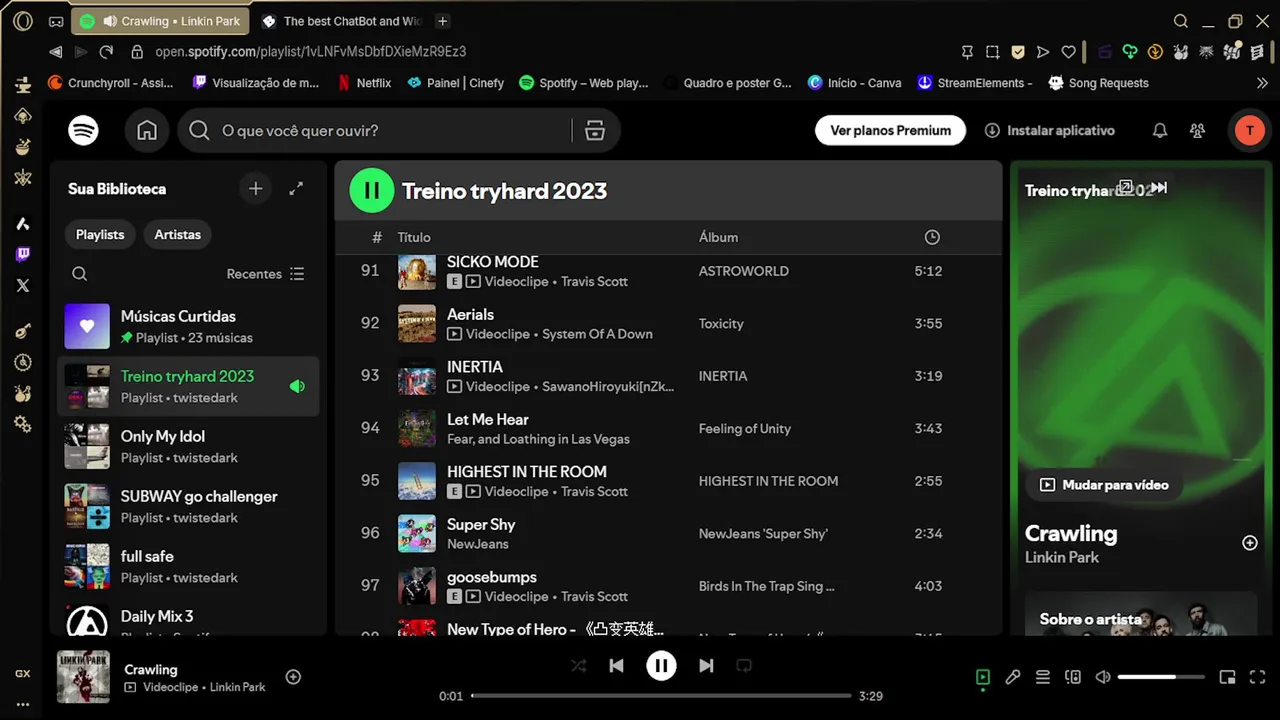
Task: Switch to The best ChatBot browser tab
Action: [x=341, y=21]
